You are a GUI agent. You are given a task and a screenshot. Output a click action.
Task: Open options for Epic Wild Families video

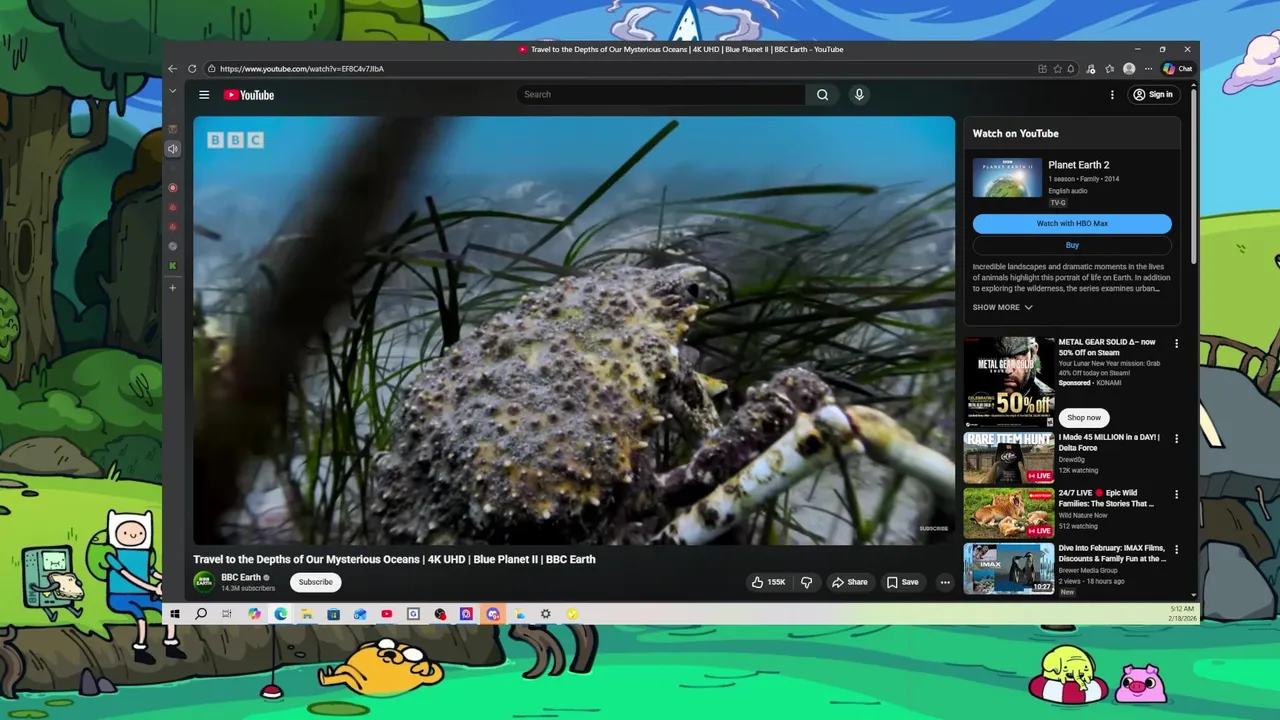tap(1176, 494)
